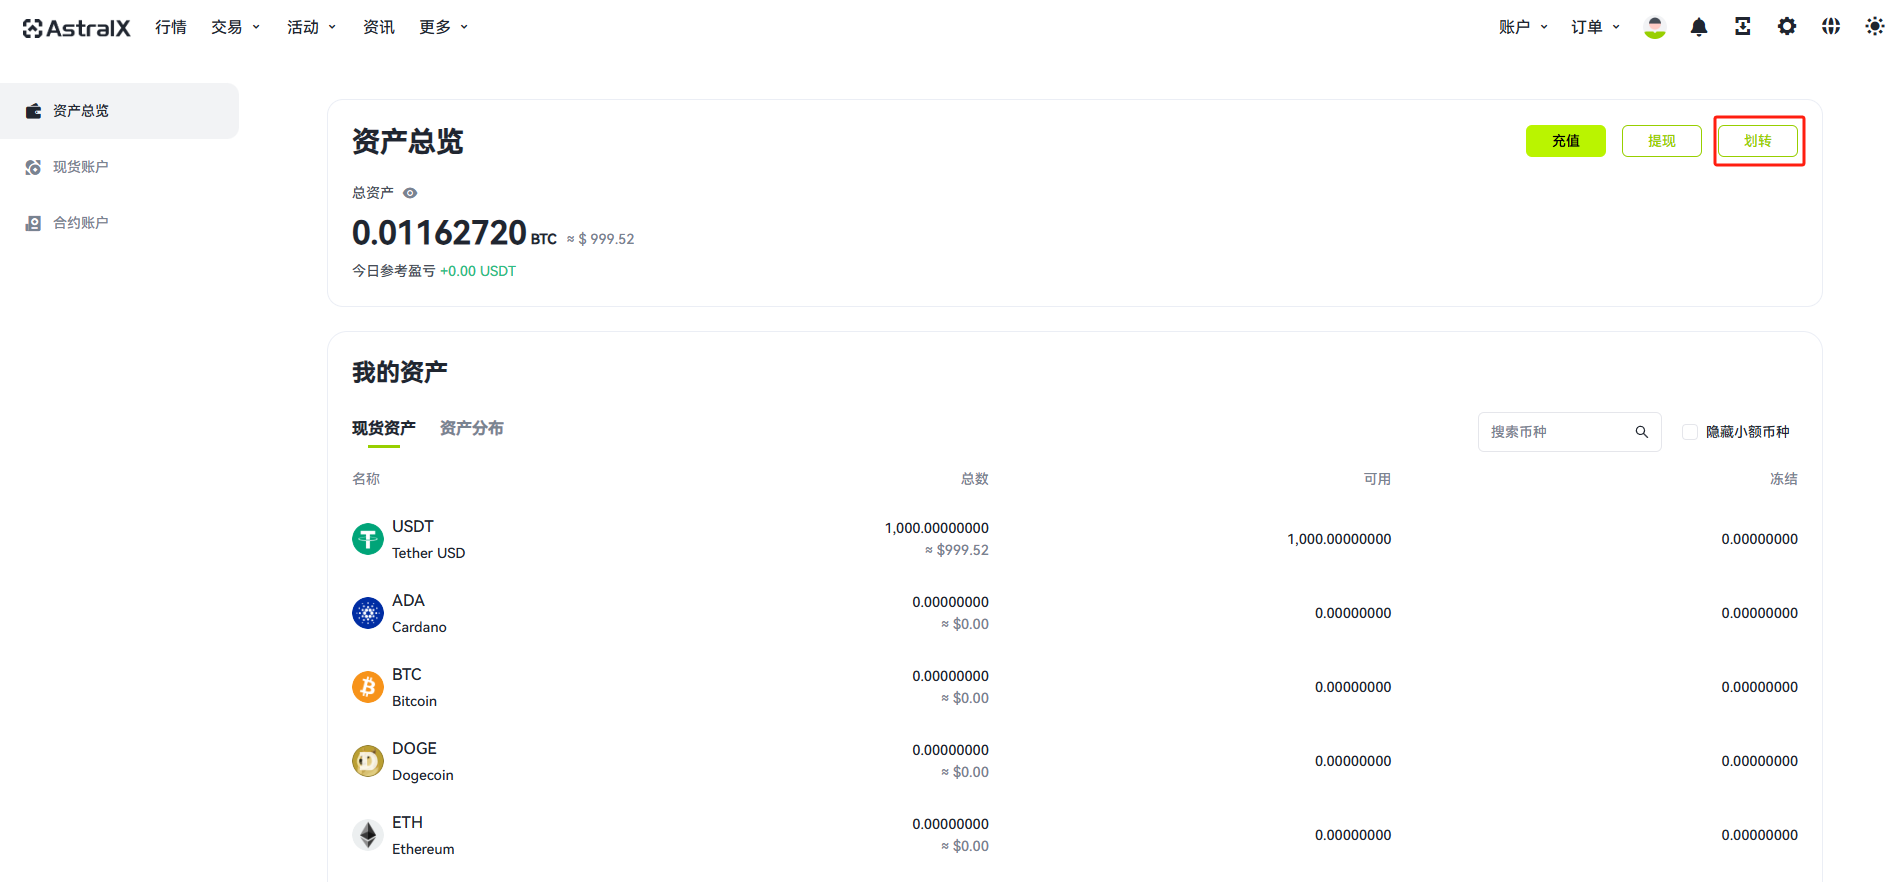Click the app download icon

[x=1743, y=27]
